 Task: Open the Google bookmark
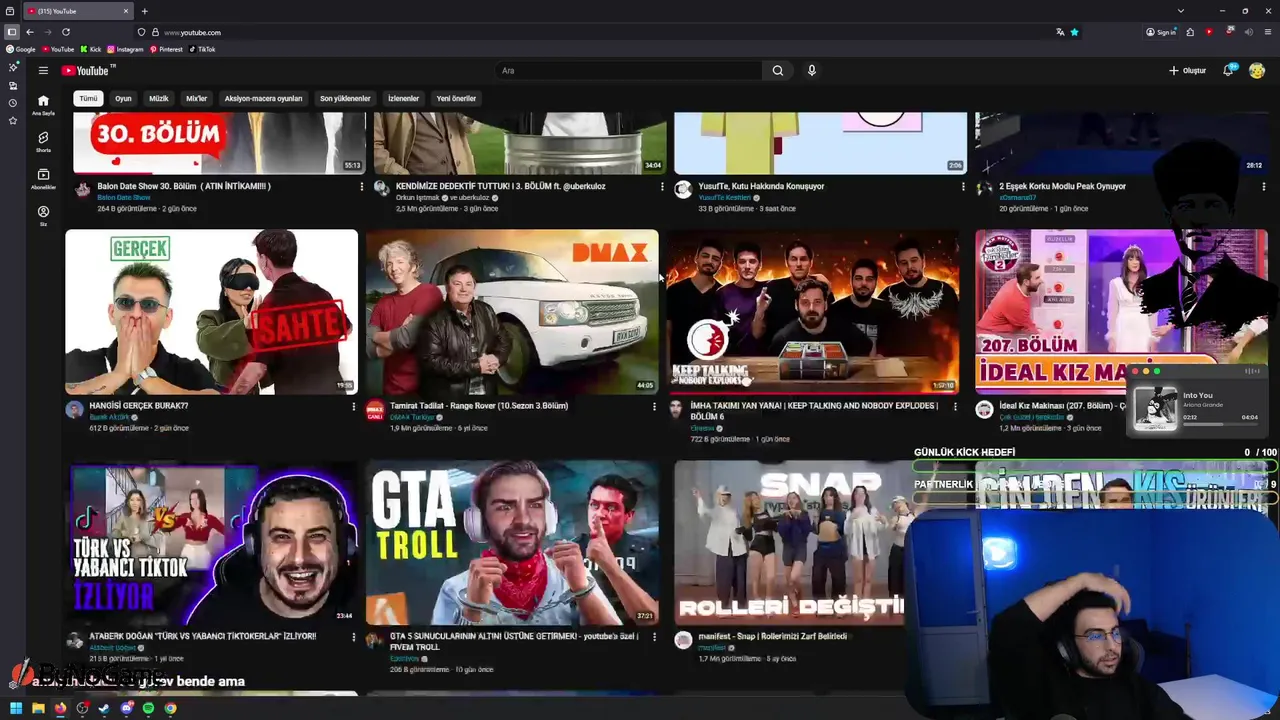pos(21,49)
